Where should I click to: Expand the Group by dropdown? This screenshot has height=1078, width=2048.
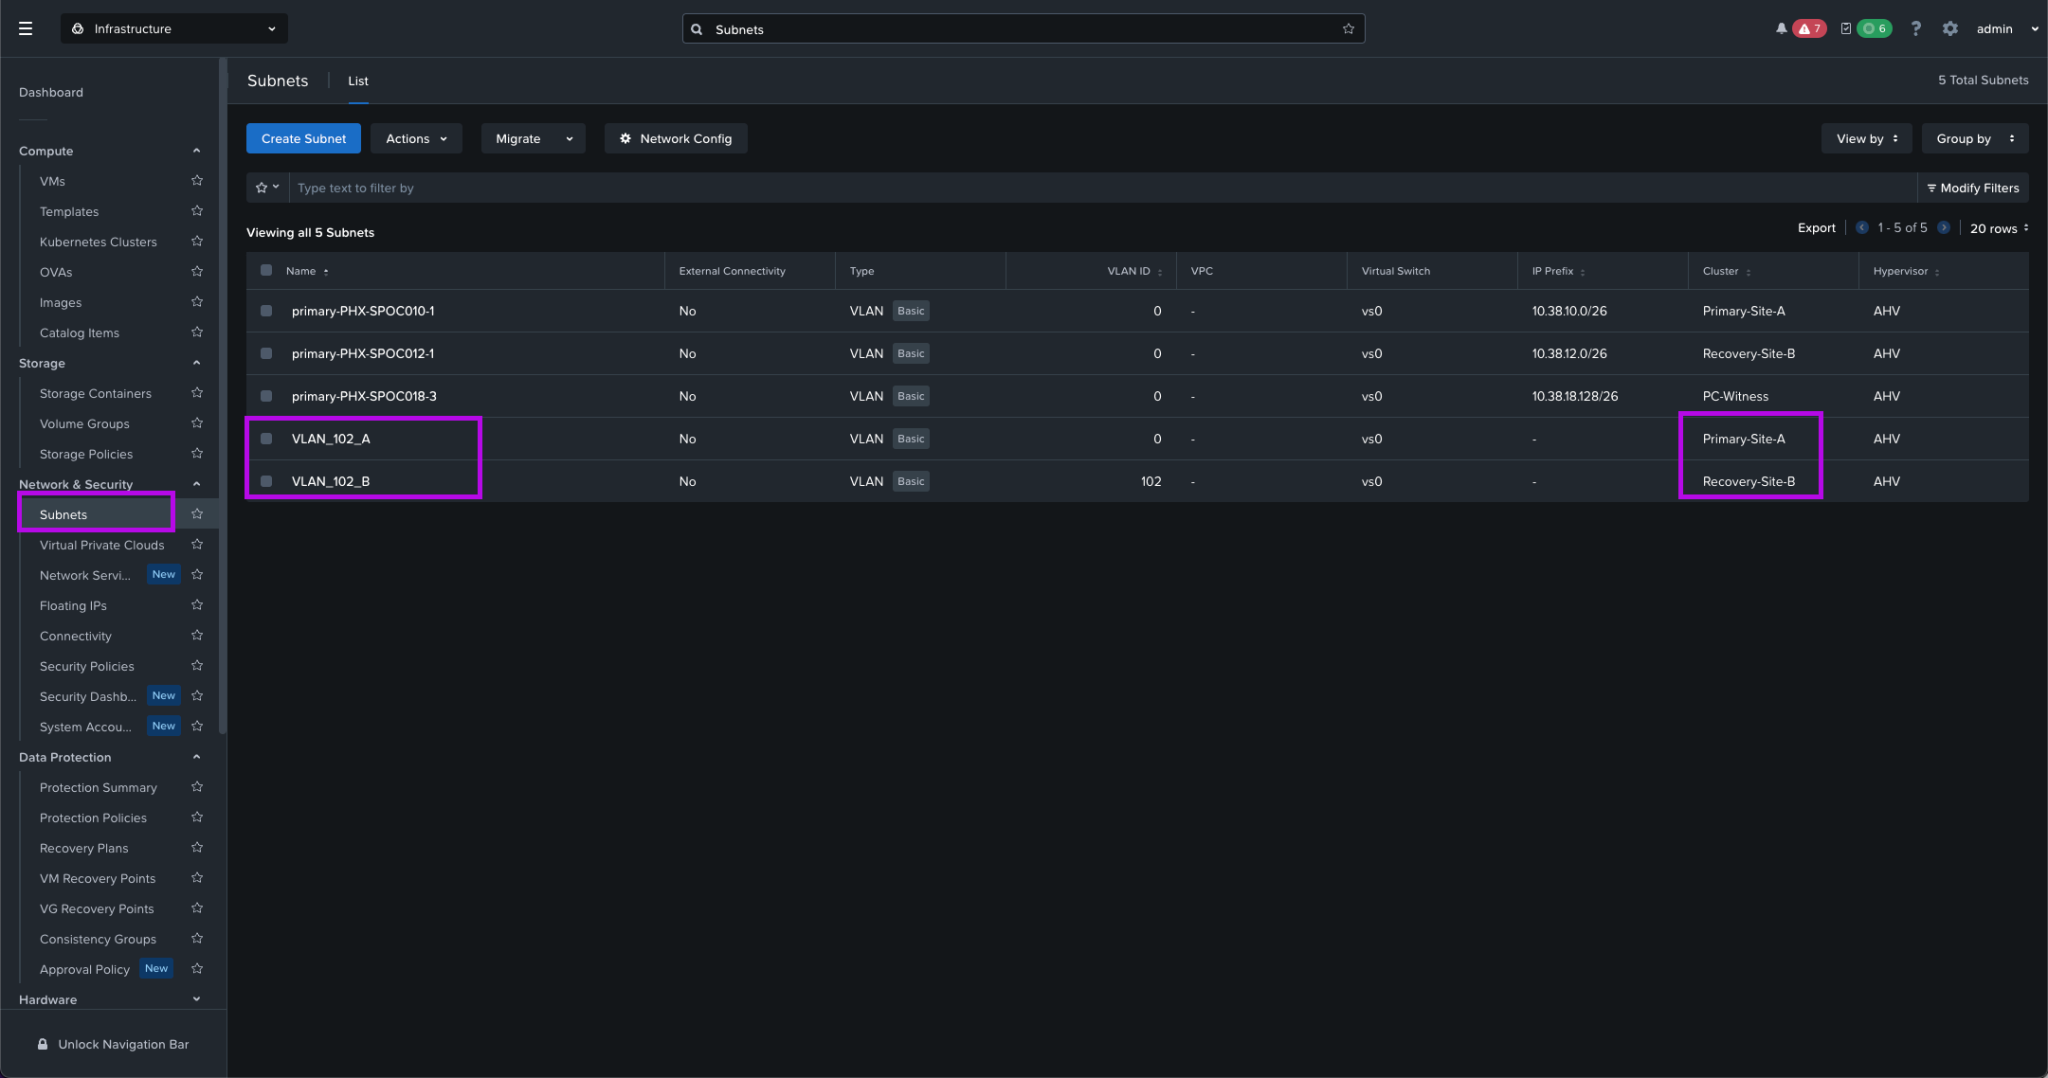pos(1973,138)
